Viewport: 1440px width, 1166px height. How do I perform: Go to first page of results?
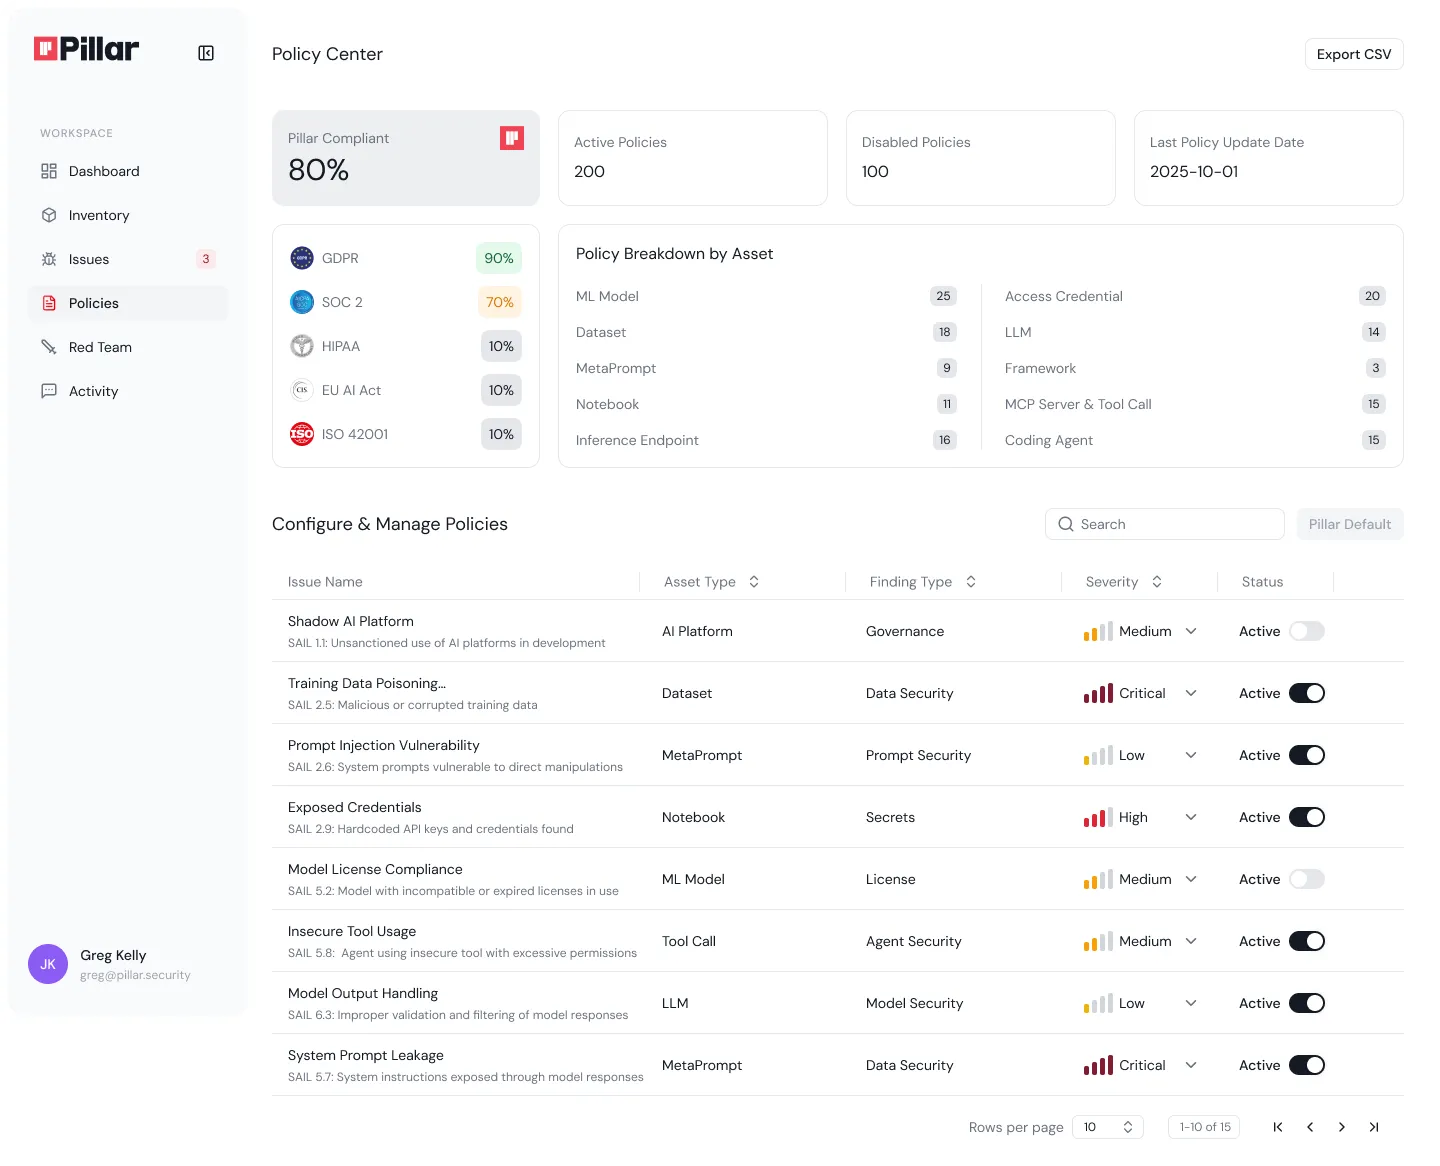click(1278, 1127)
